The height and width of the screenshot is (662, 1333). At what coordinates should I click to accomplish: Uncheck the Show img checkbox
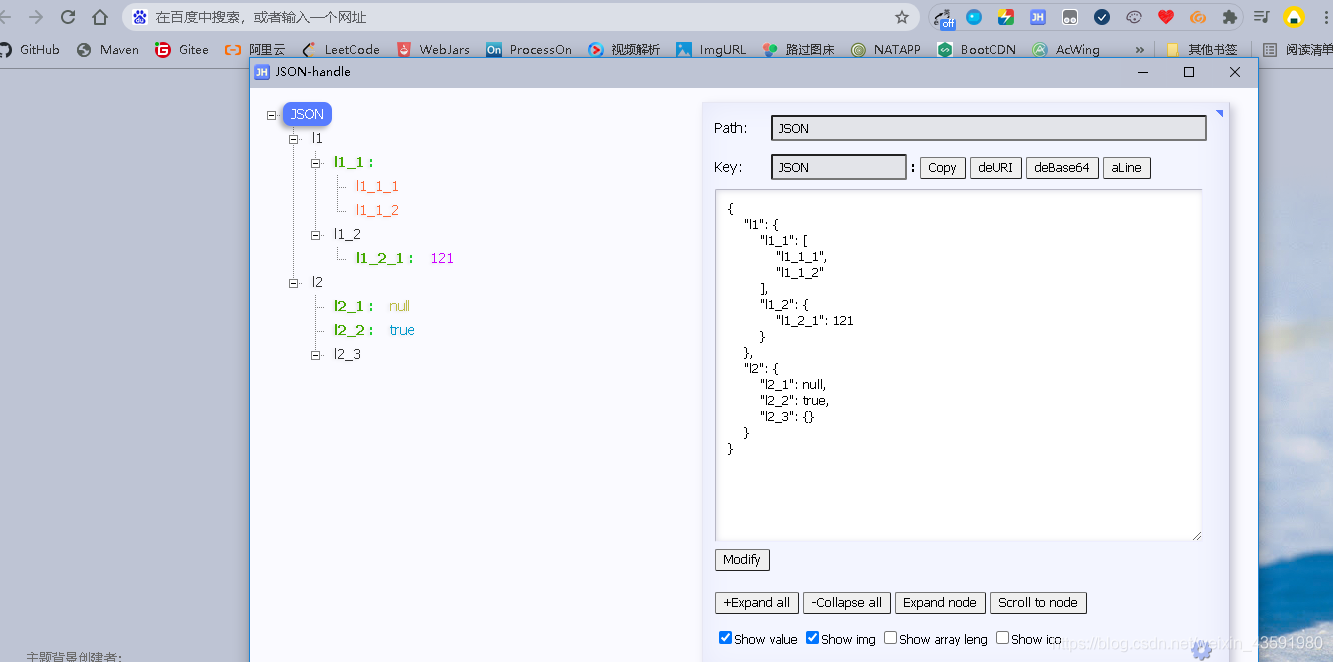tap(812, 638)
